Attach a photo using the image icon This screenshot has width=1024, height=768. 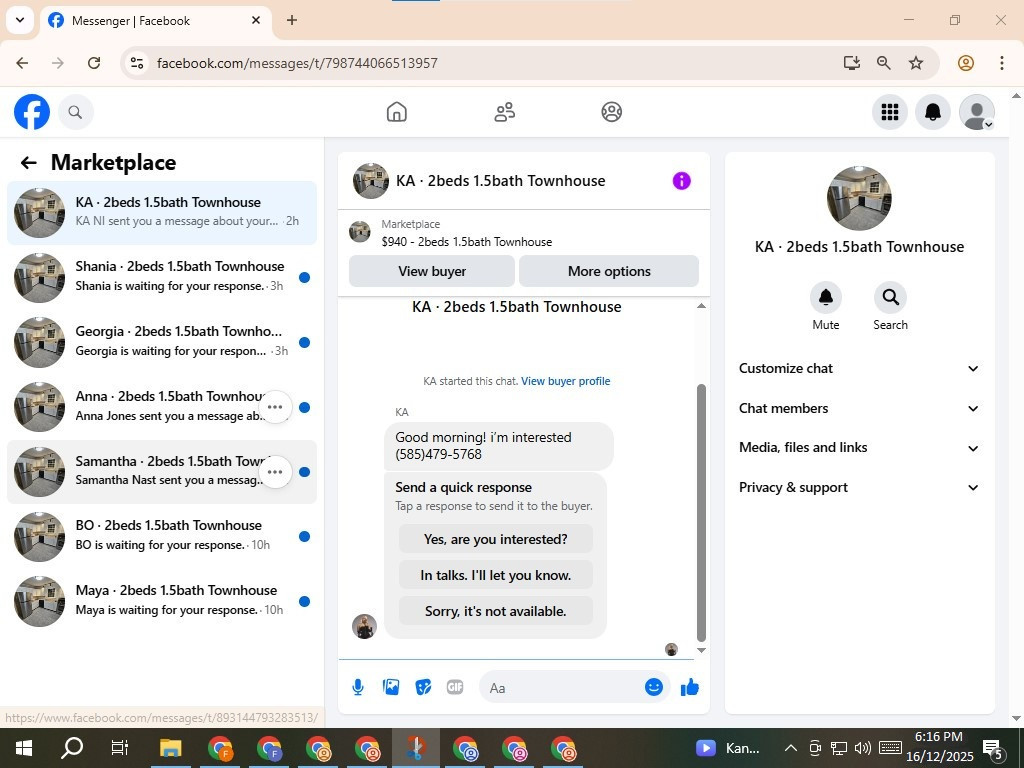point(391,687)
